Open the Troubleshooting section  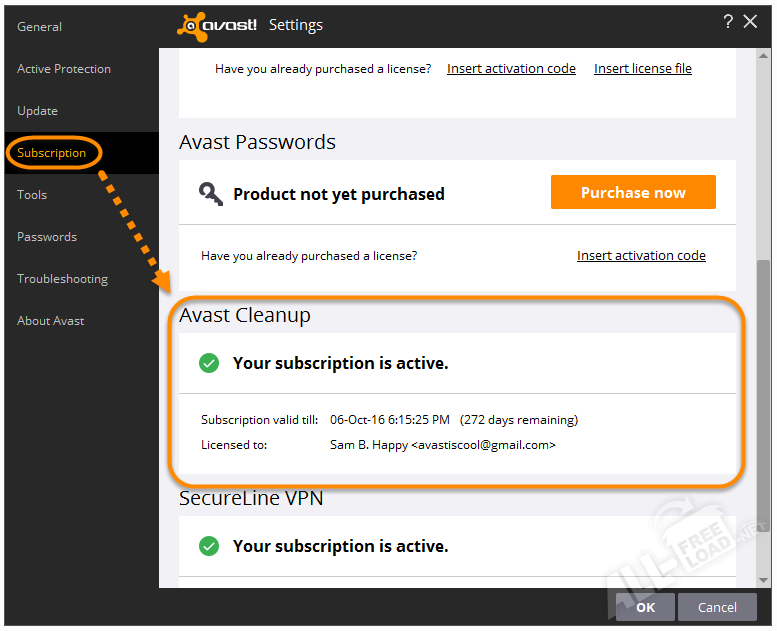pos(62,279)
